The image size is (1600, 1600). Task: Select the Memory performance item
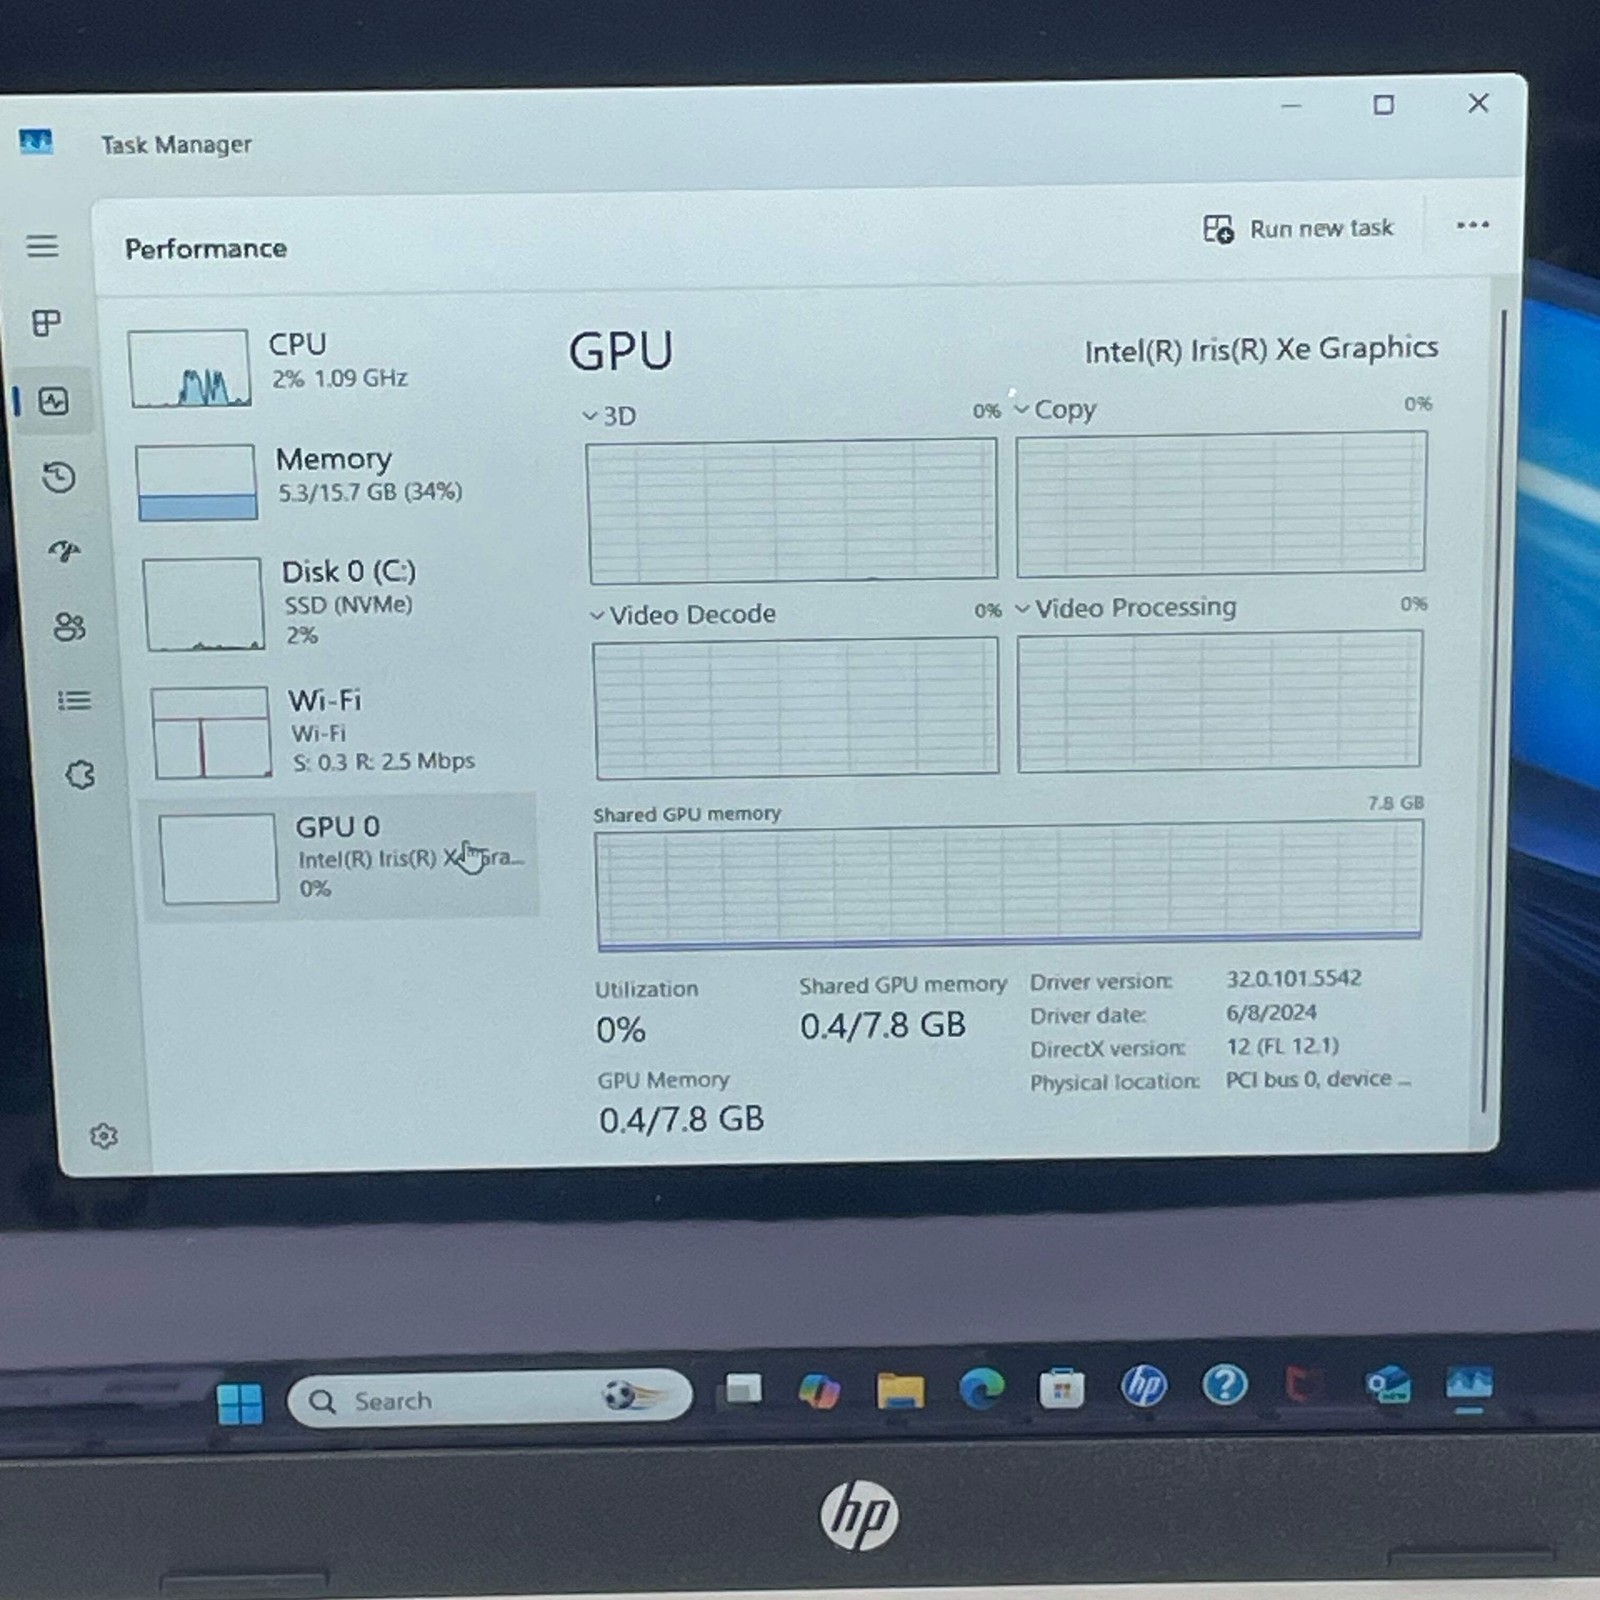[x=330, y=481]
